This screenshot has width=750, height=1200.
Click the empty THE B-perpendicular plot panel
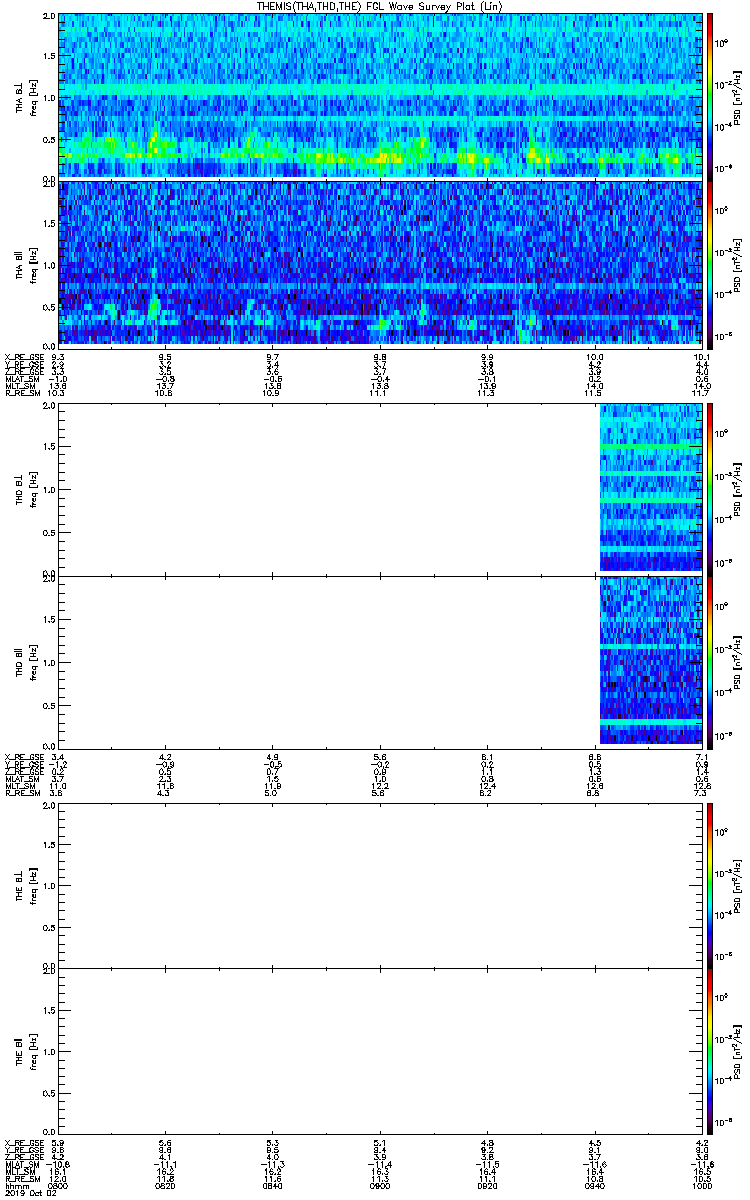point(380,886)
